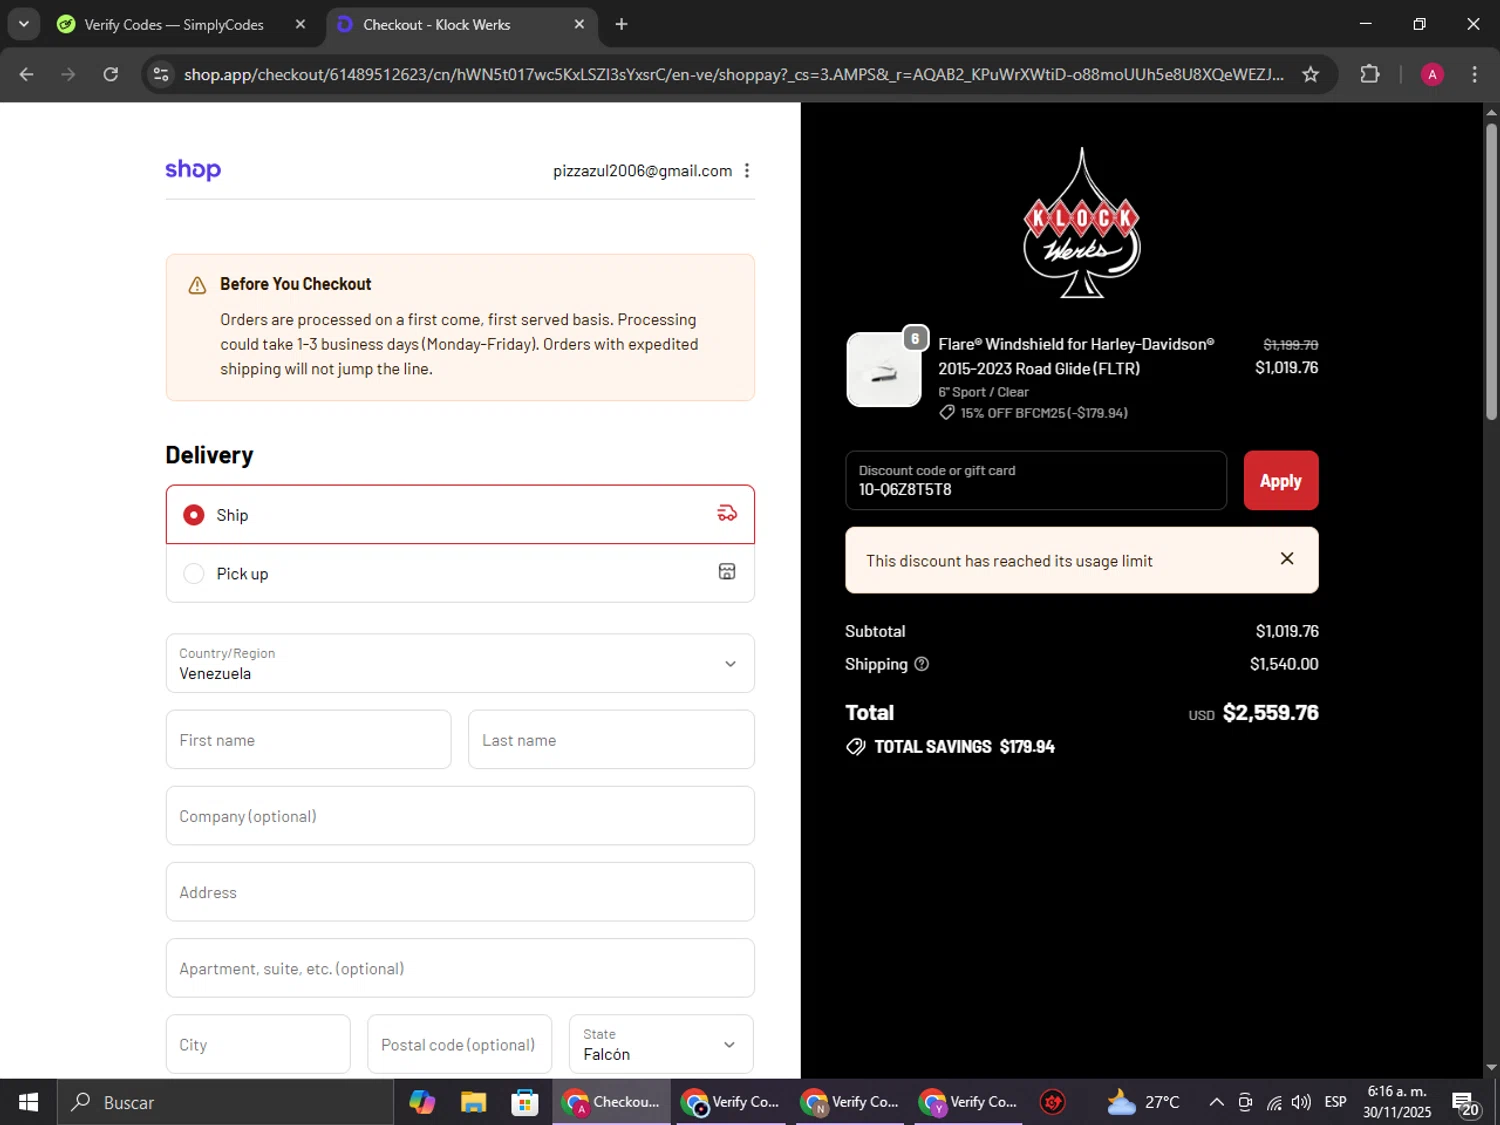Click the discount tag icon by BFCM25
1500x1125 pixels.
coord(947,413)
